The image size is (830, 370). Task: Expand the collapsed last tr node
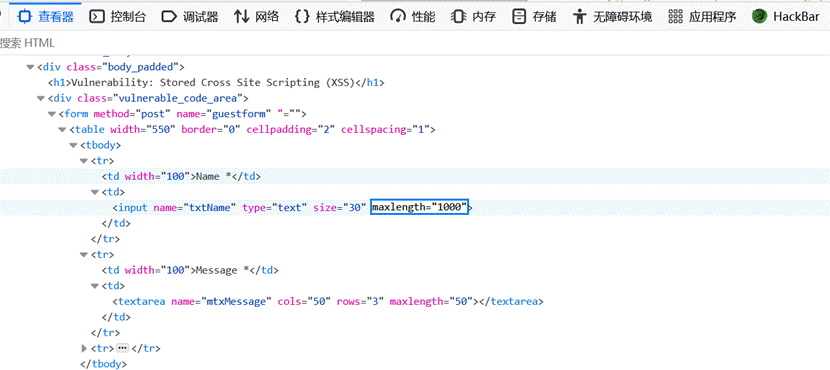coord(84,348)
